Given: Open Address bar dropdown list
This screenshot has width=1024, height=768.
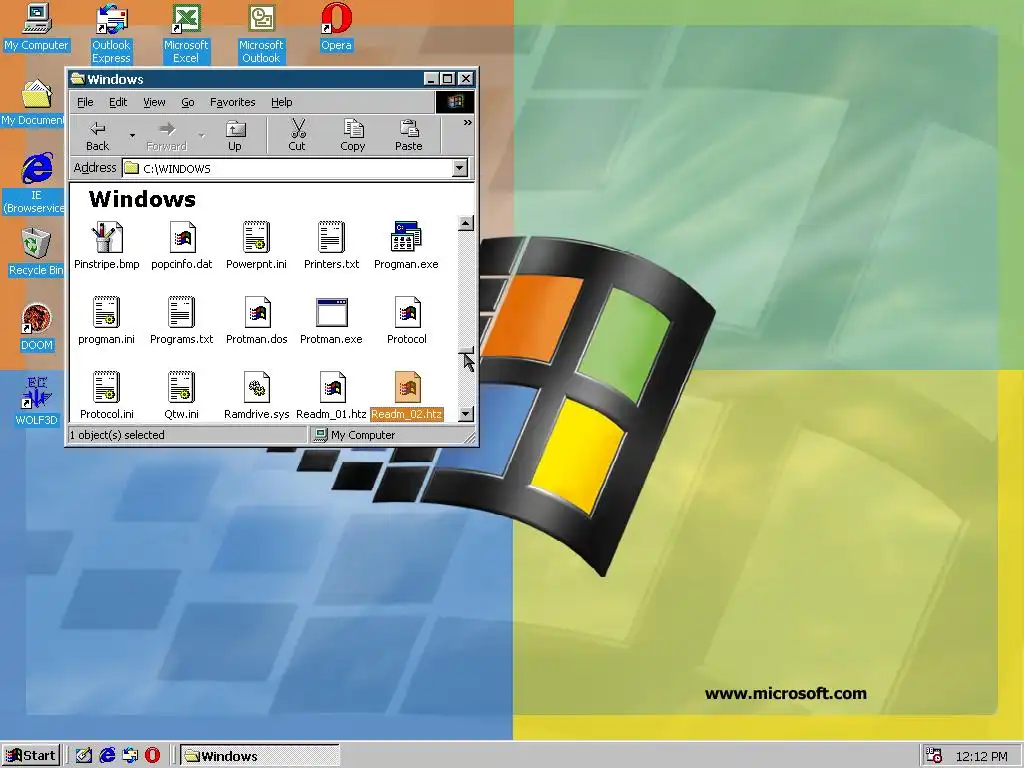Looking at the screenshot, I should (460, 168).
